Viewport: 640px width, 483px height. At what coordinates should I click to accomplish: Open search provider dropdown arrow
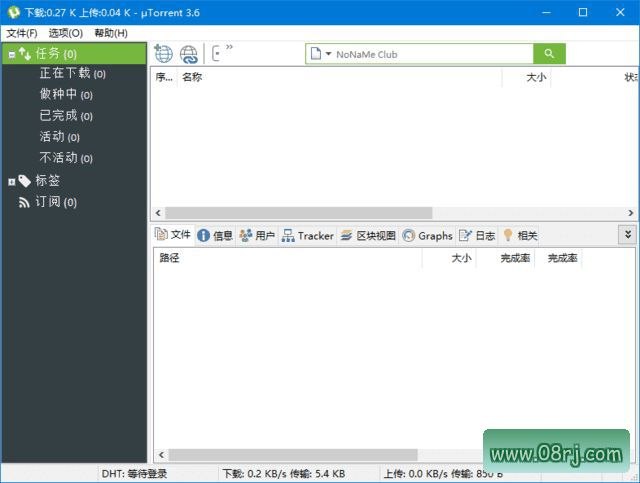pyautogui.click(x=328, y=53)
